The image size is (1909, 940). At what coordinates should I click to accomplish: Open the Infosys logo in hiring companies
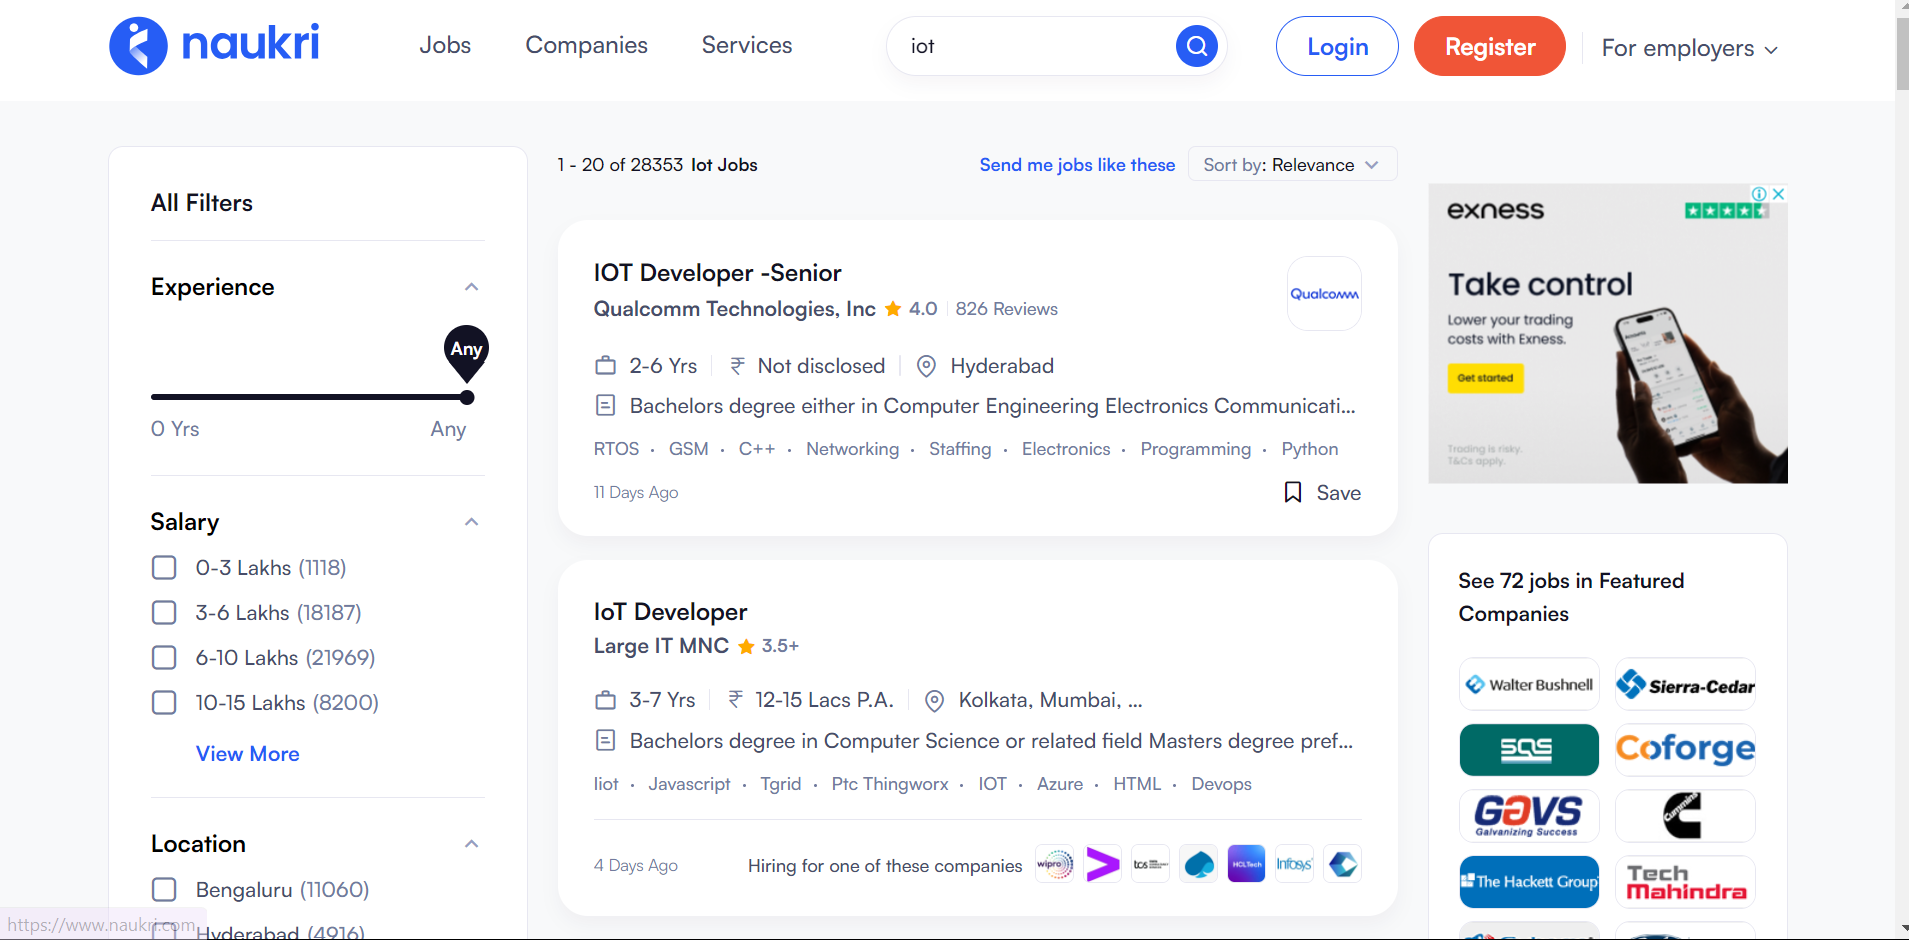pyautogui.click(x=1294, y=864)
